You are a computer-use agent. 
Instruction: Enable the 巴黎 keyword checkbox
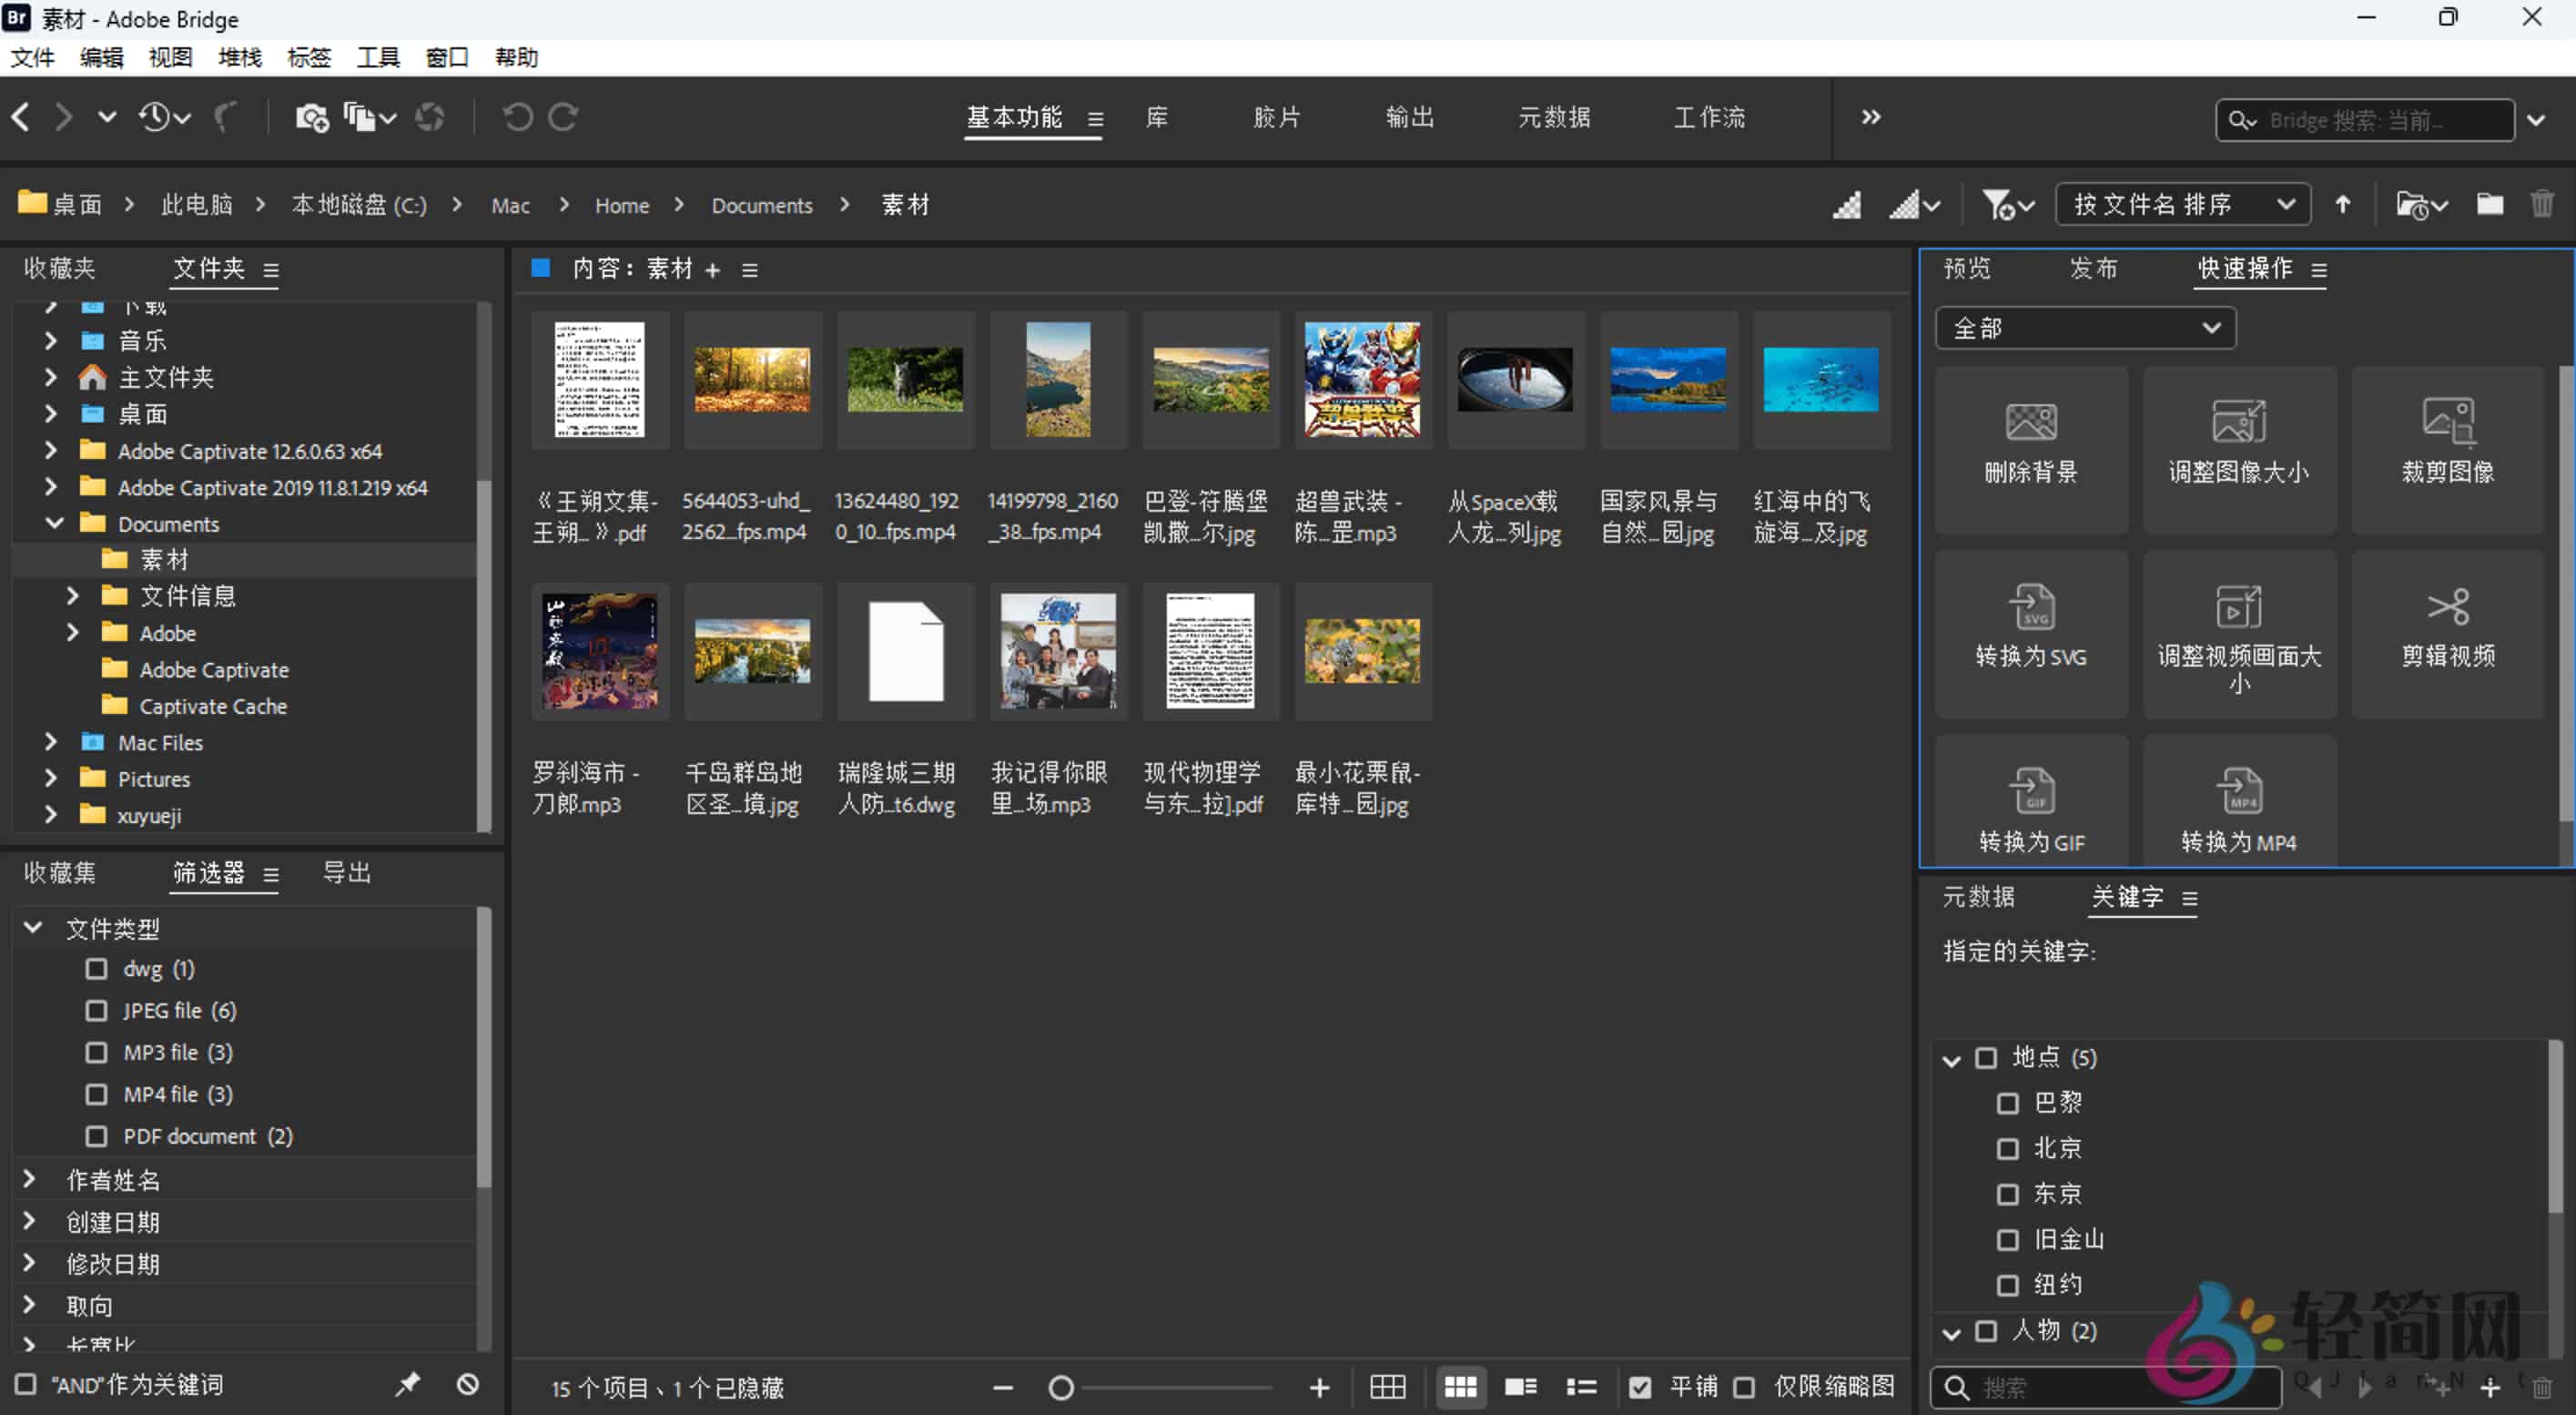pyautogui.click(x=2008, y=1103)
